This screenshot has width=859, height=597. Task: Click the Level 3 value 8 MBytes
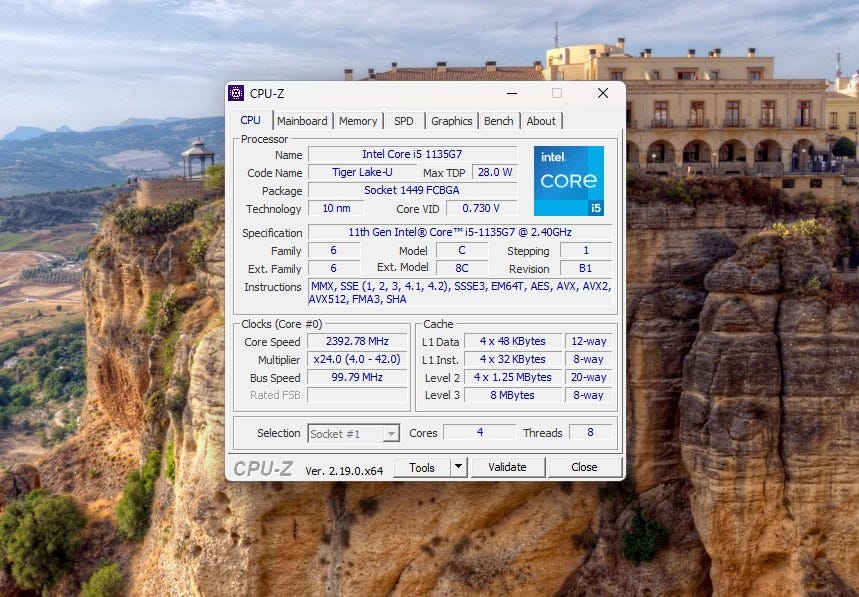coord(513,395)
